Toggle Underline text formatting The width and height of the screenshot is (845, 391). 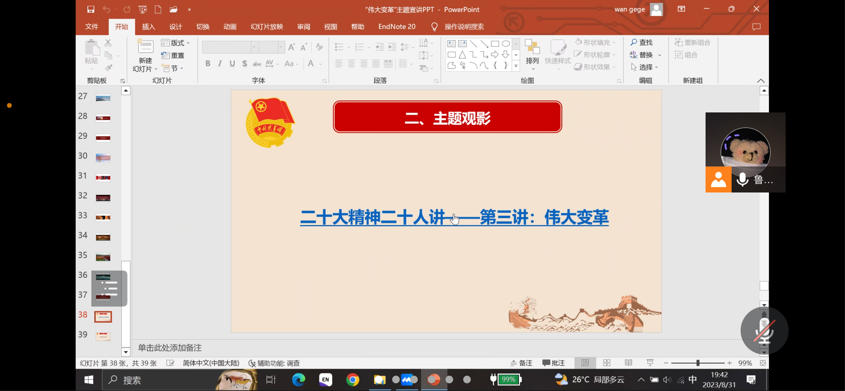pos(232,64)
